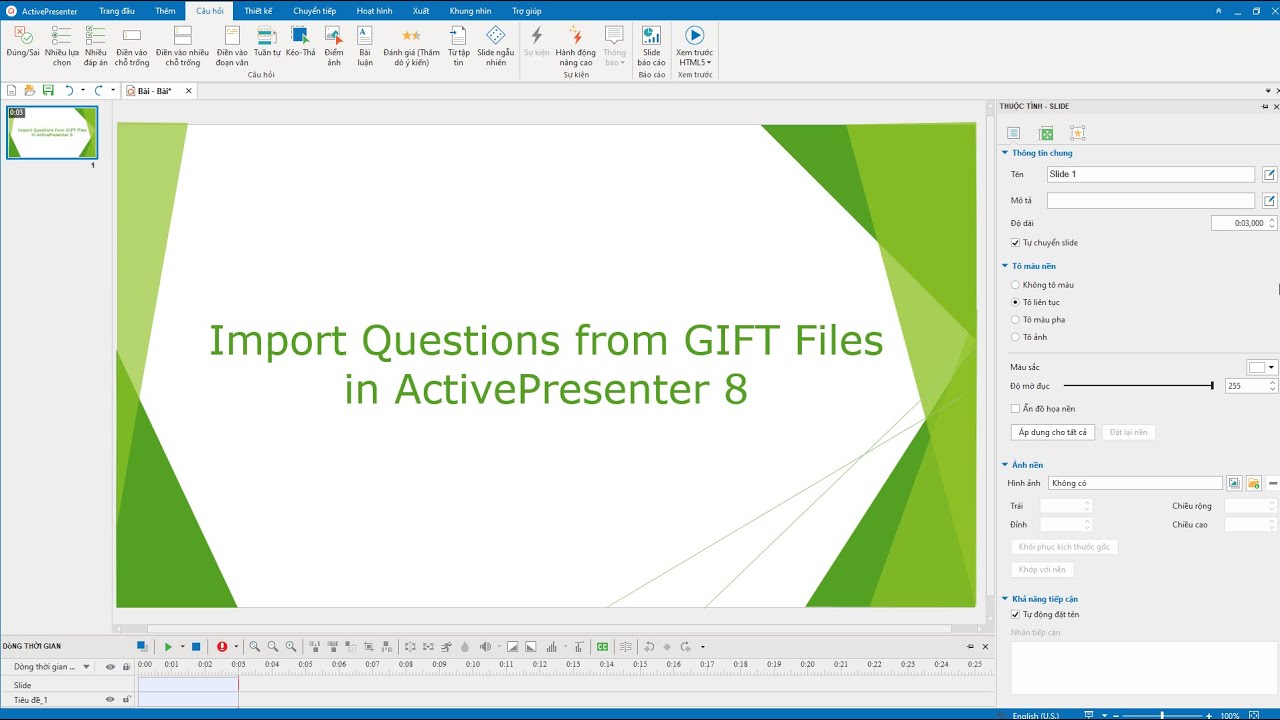Screen dimensions: 1280x720
Task: Select Tô màu pha option
Action: 1016,320
